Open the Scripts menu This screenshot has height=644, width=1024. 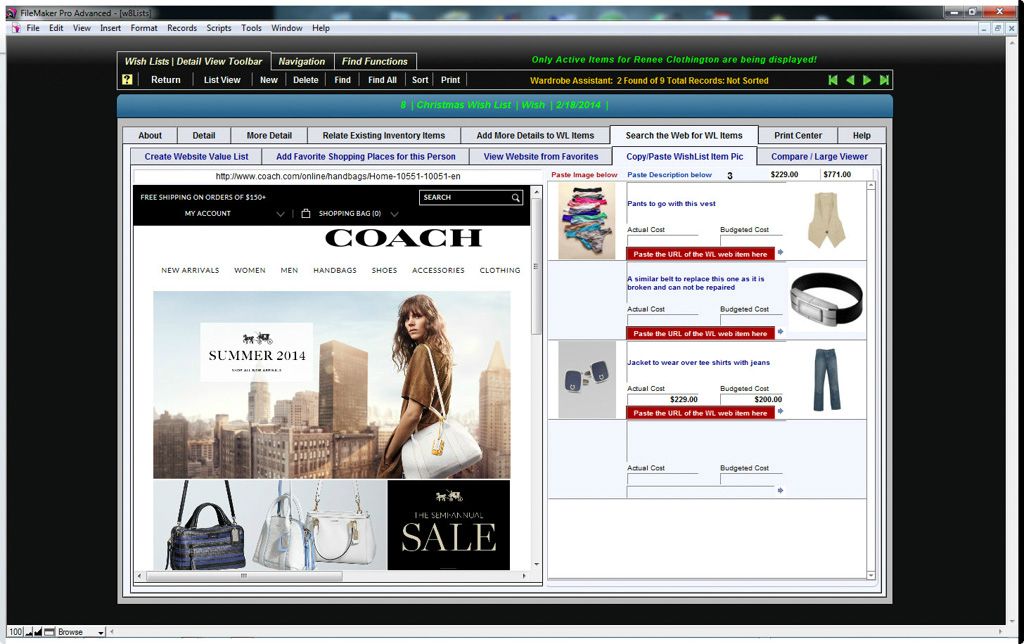tap(219, 28)
